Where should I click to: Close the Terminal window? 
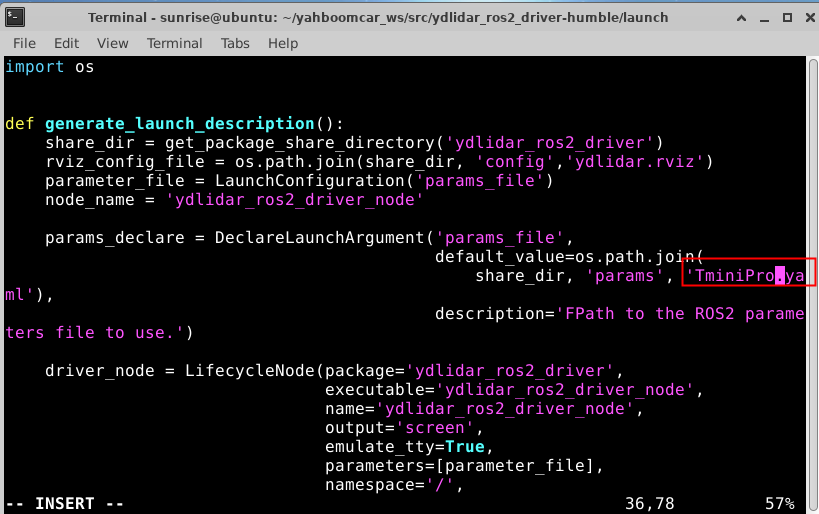[810, 18]
